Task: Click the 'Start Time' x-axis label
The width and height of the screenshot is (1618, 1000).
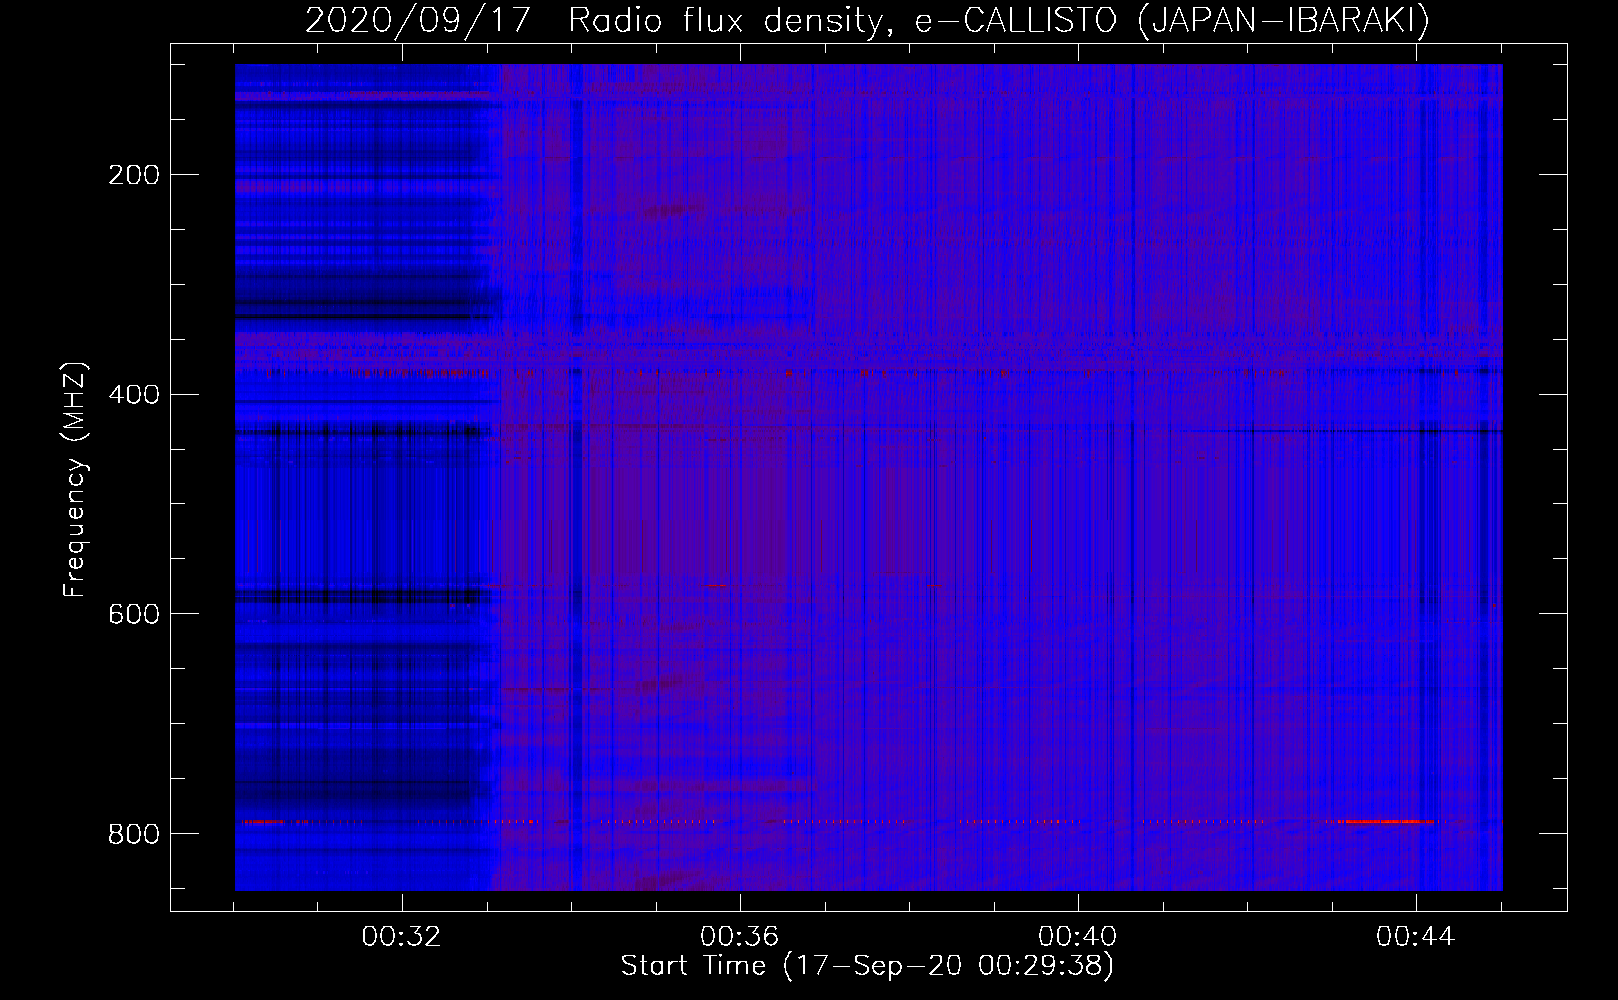Action: click(867, 965)
